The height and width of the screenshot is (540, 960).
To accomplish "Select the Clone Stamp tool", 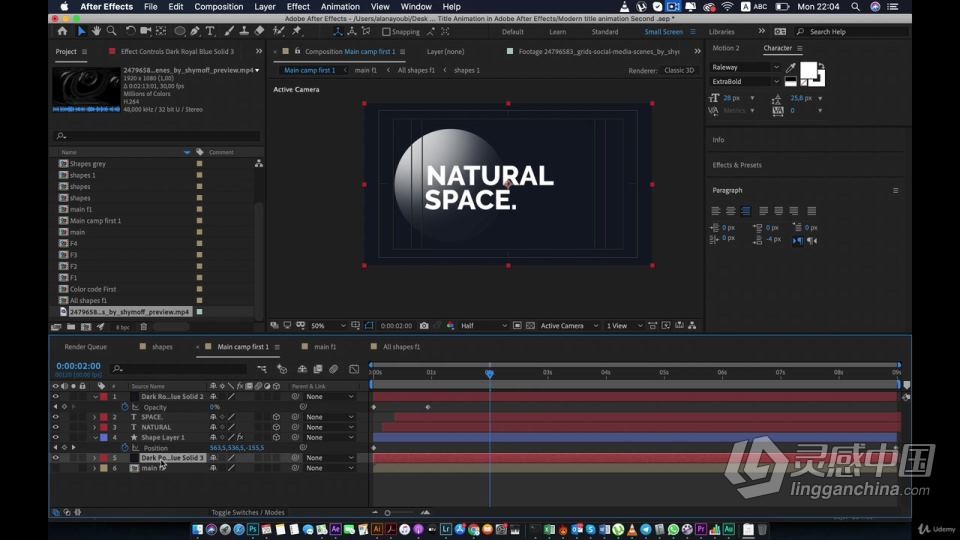I will pyautogui.click(x=244, y=31).
